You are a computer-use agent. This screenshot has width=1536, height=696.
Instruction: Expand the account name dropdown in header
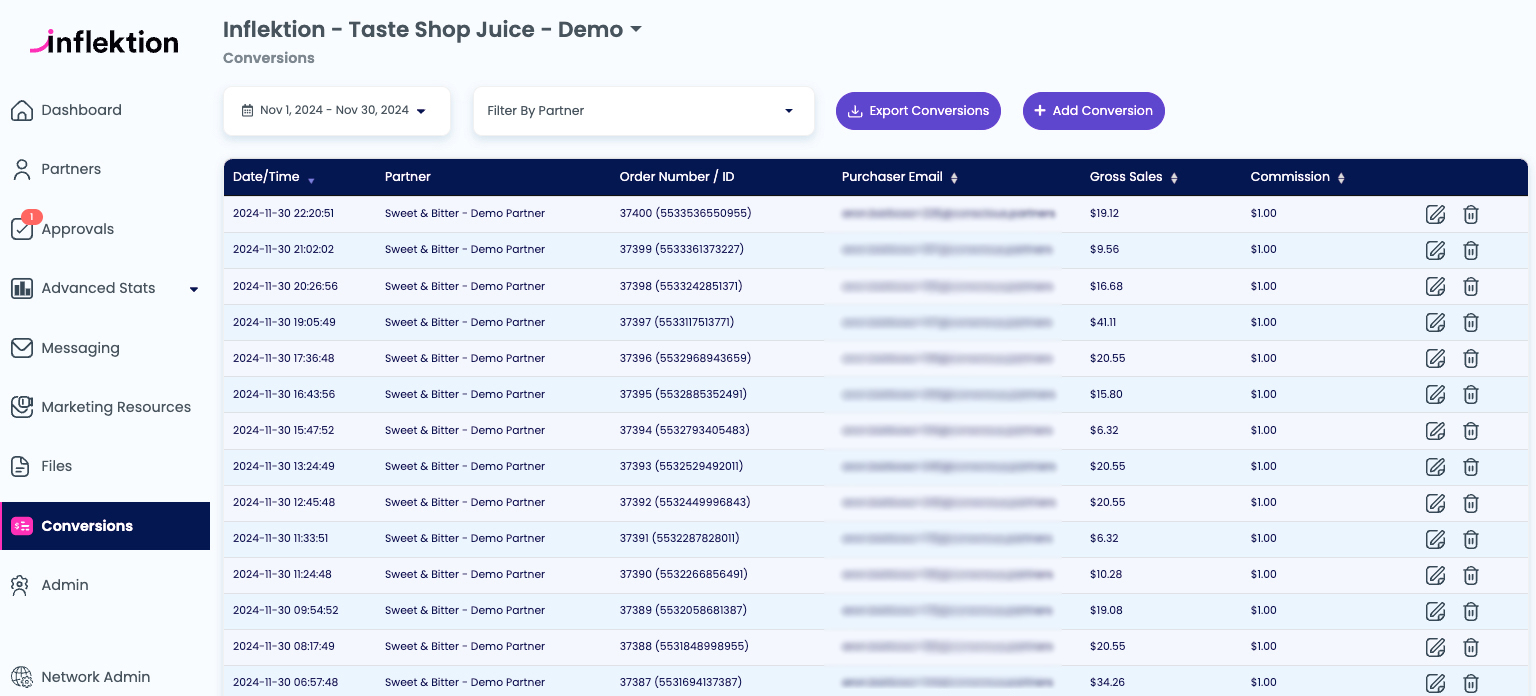(x=635, y=30)
